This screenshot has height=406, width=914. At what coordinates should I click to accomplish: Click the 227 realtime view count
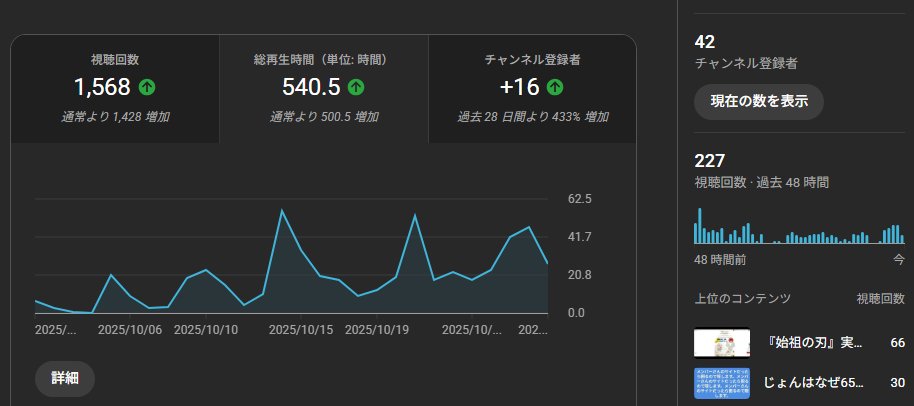click(x=709, y=161)
